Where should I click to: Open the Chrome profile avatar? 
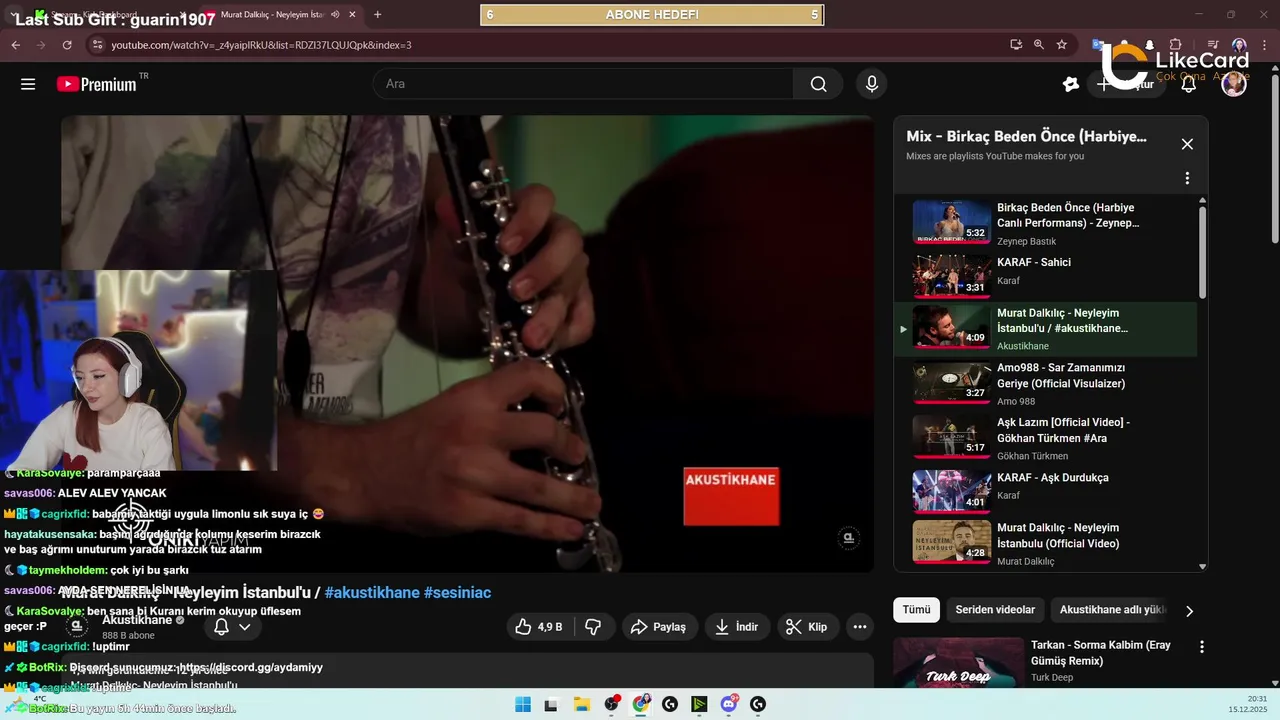(x=1239, y=45)
